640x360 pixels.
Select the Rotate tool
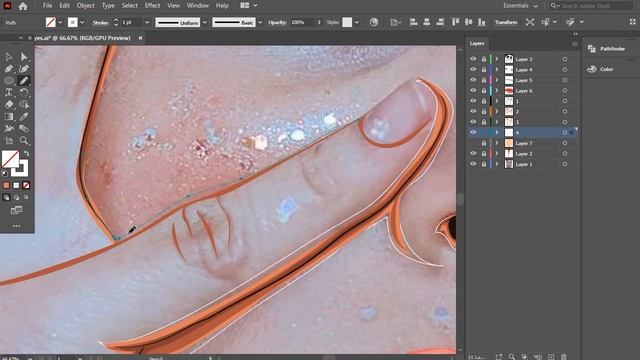coord(24,93)
